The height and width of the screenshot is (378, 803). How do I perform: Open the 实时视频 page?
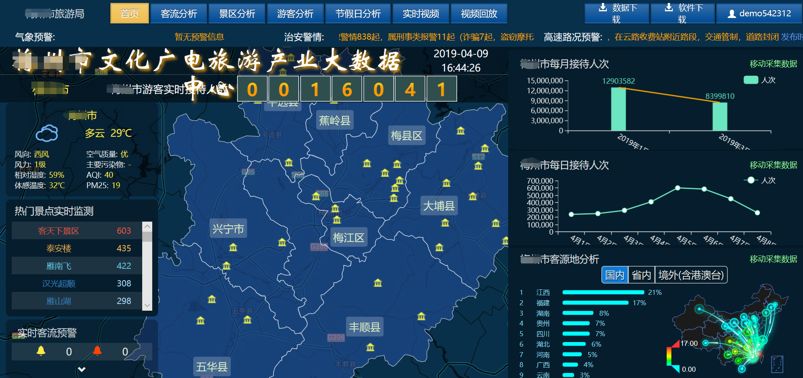tap(420, 14)
